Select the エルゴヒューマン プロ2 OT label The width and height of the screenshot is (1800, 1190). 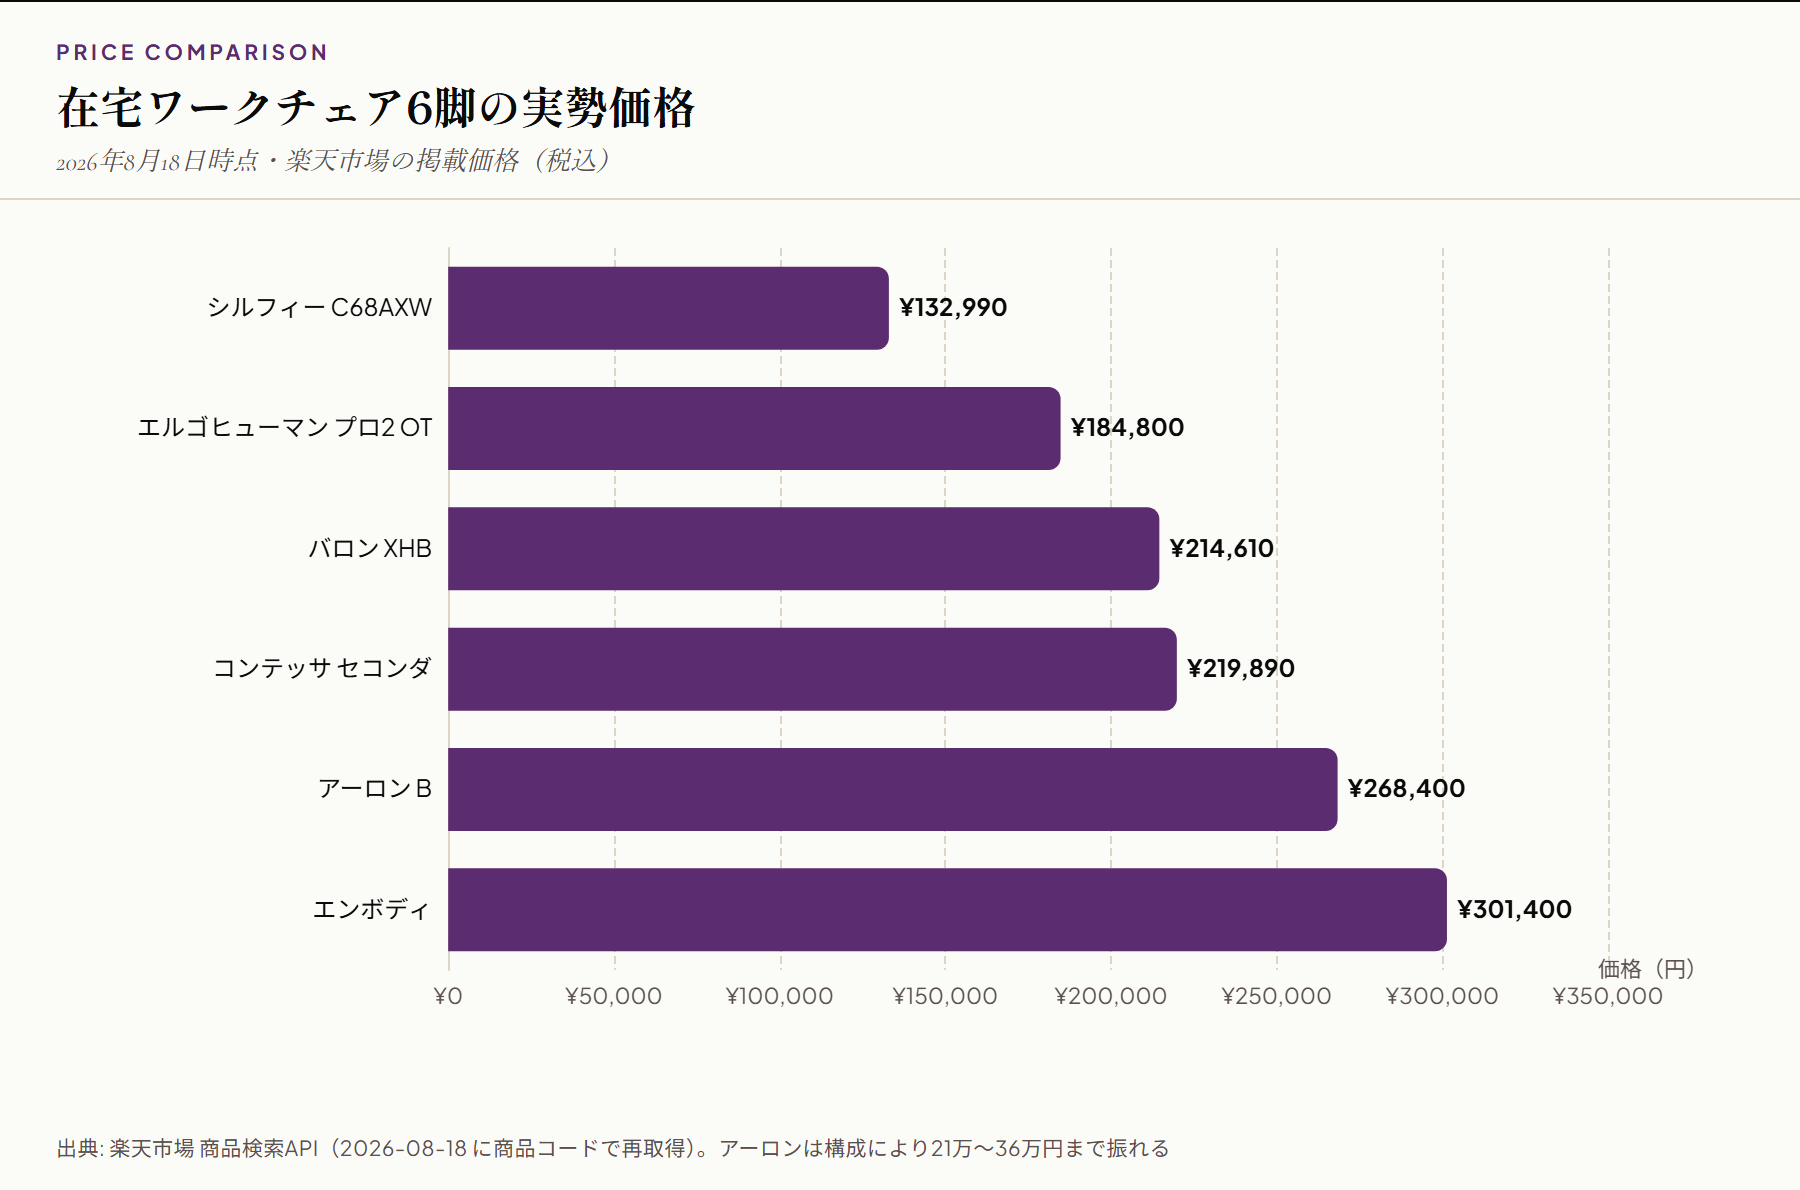click(285, 428)
